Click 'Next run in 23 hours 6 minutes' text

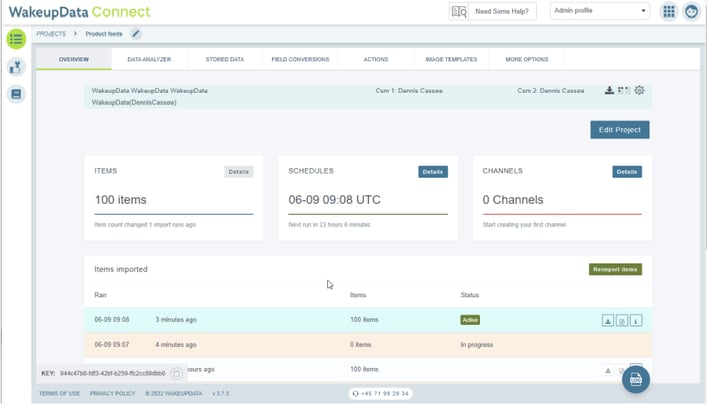(329, 225)
